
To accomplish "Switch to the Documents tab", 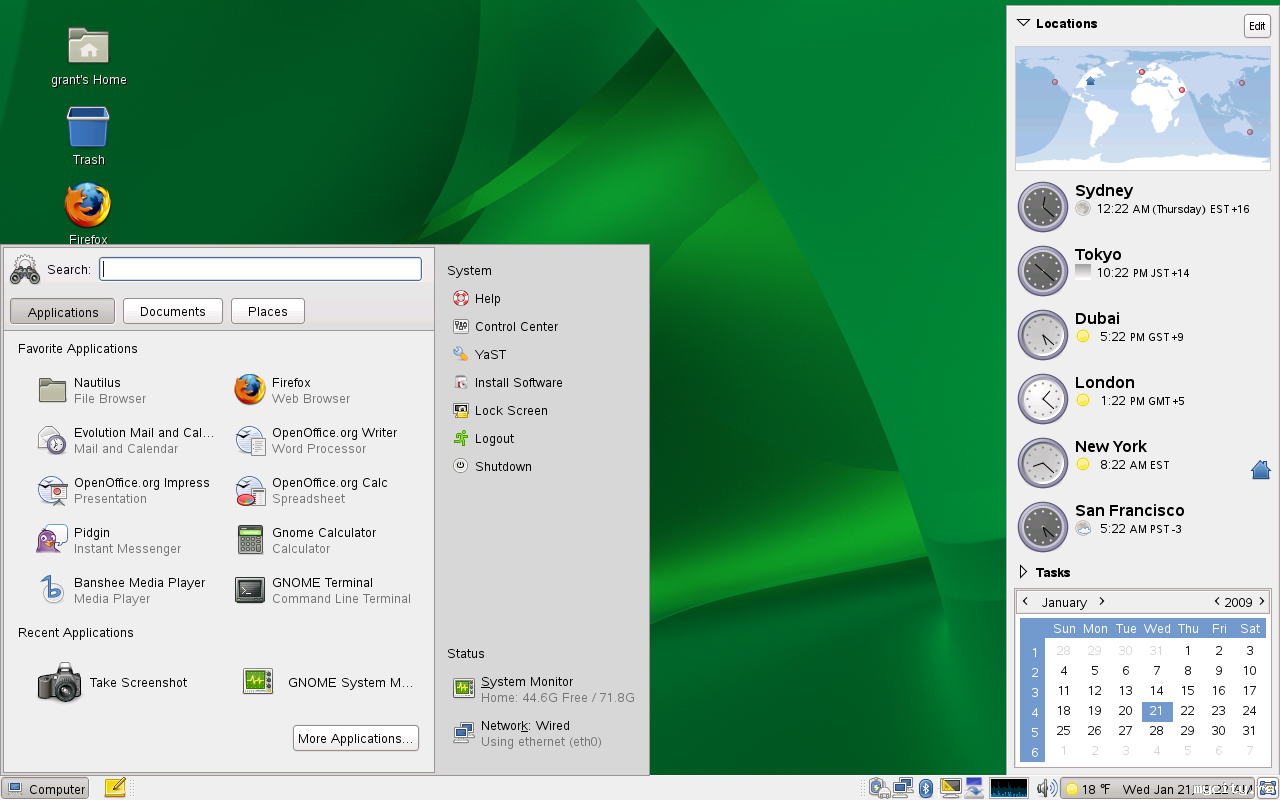I will [x=172, y=311].
